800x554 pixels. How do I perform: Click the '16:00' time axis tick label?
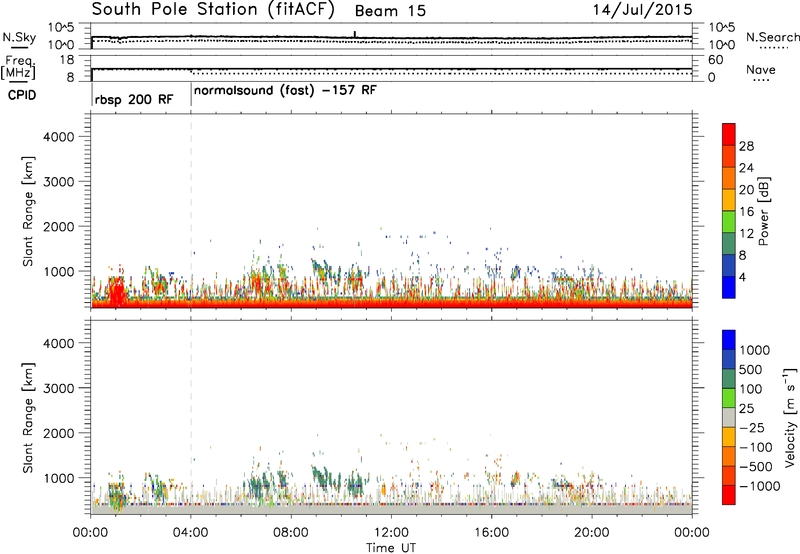[x=491, y=533]
